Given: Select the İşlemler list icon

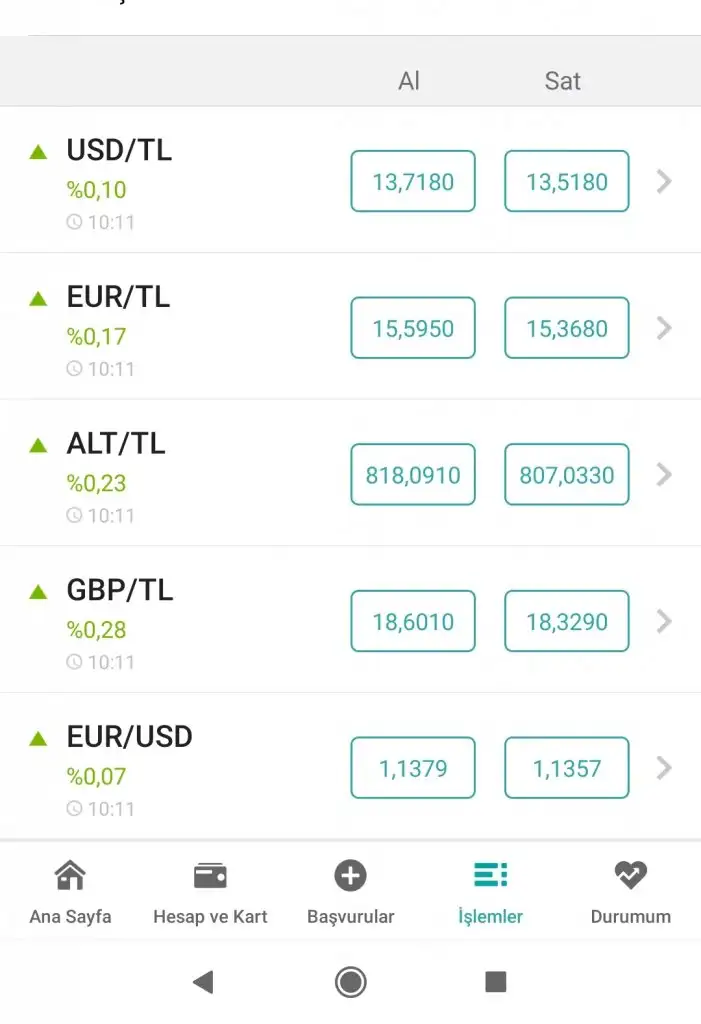Looking at the screenshot, I should pos(490,876).
